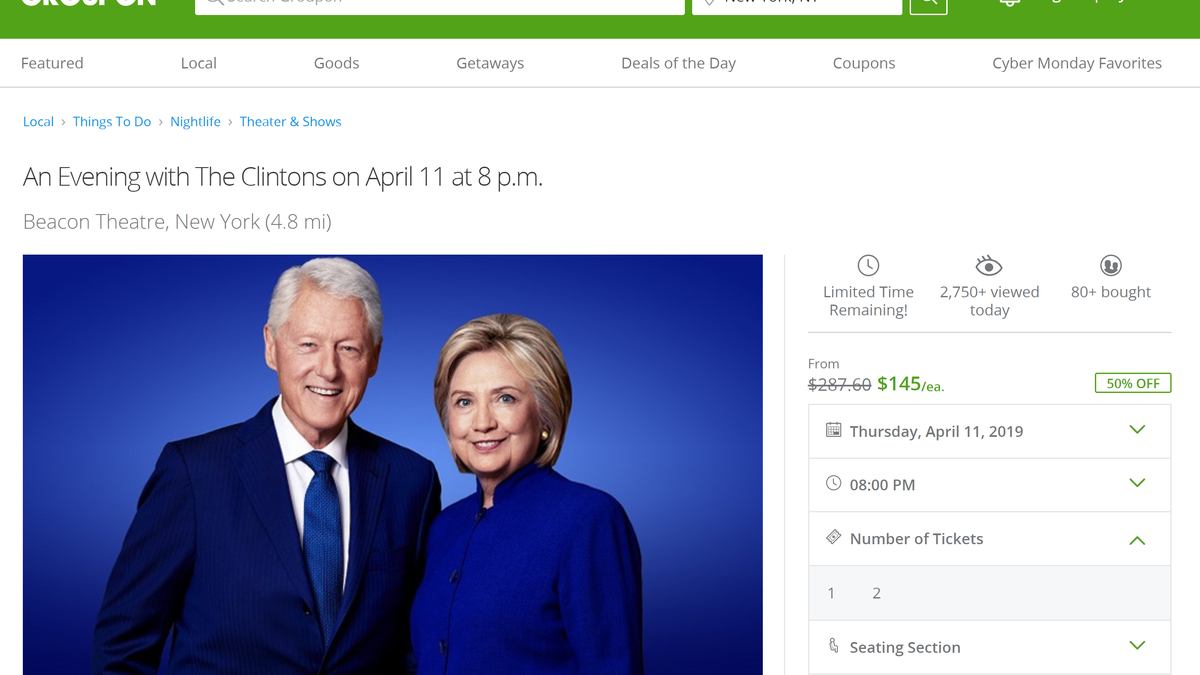This screenshot has width=1200, height=675.
Task: Click the ticket icon beside Number of Tickets
Action: click(x=833, y=537)
